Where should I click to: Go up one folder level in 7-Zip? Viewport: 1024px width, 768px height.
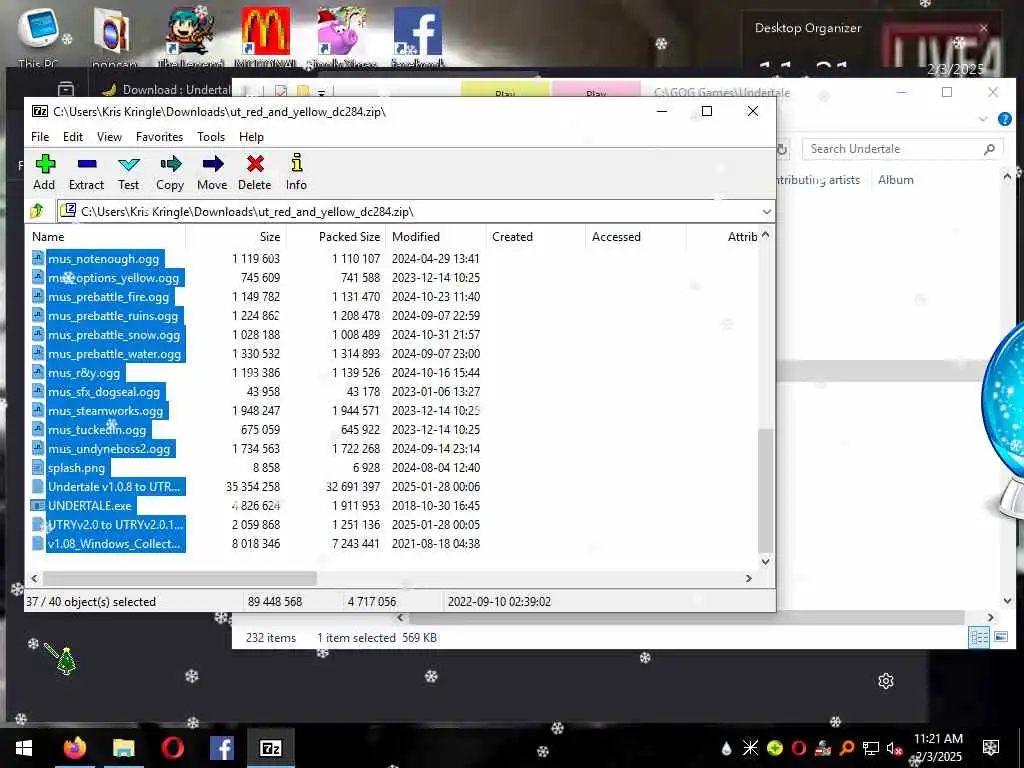37,211
